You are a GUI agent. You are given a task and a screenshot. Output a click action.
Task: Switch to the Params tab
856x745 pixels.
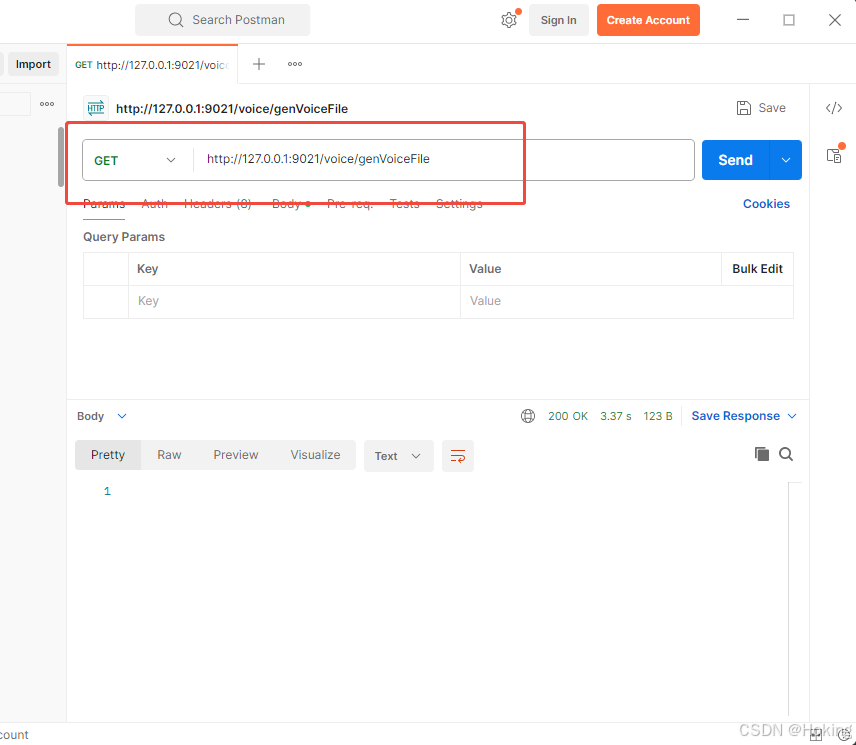104,204
